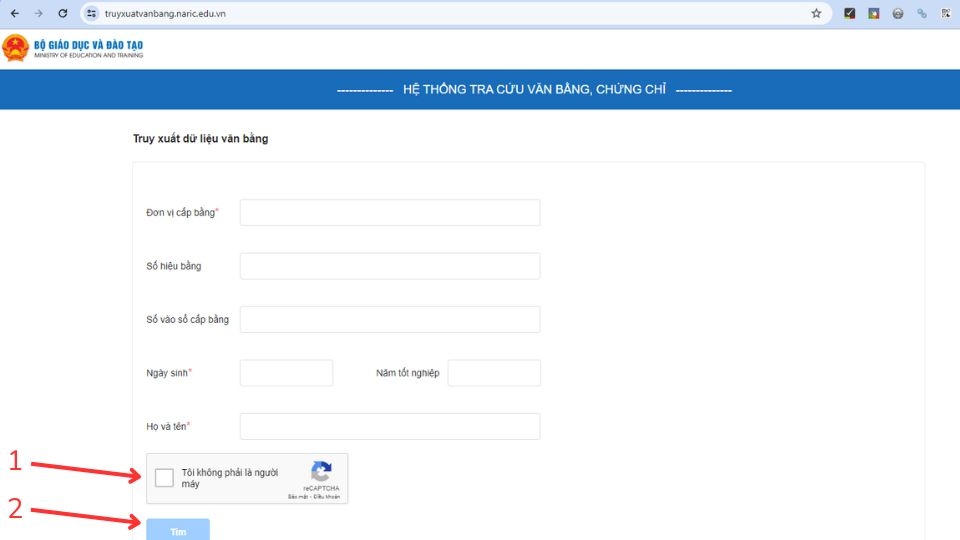The height and width of the screenshot is (540, 960).
Task: Click the gray round extension icon
Action: coord(898,13)
